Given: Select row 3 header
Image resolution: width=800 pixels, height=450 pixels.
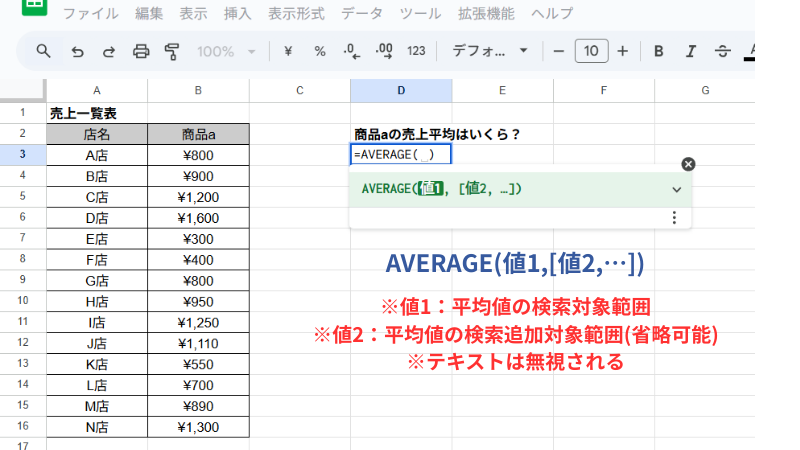Looking at the screenshot, I should (23, 155).
